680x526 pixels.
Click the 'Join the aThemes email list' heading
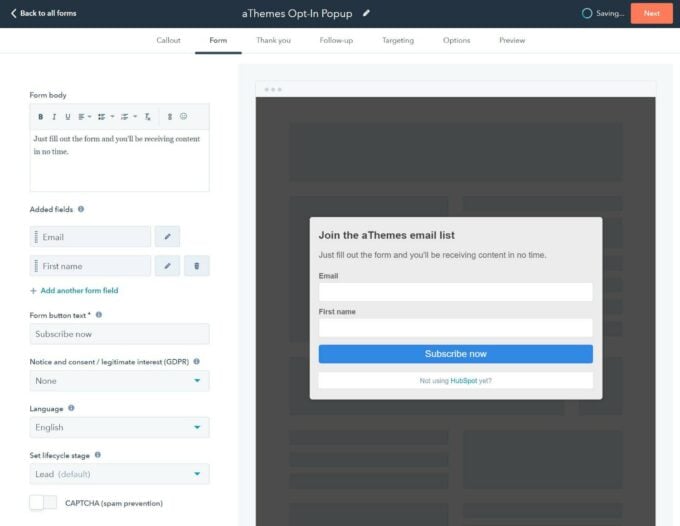(386, 235)
